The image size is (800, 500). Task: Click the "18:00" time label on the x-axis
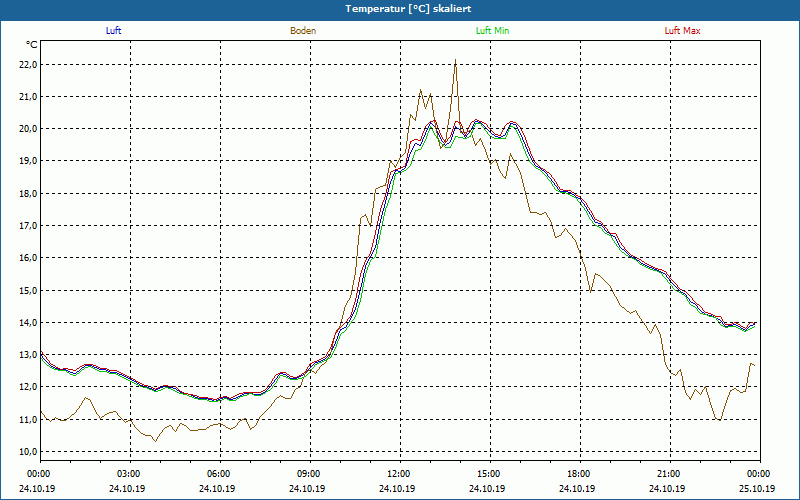click(580, 474)
